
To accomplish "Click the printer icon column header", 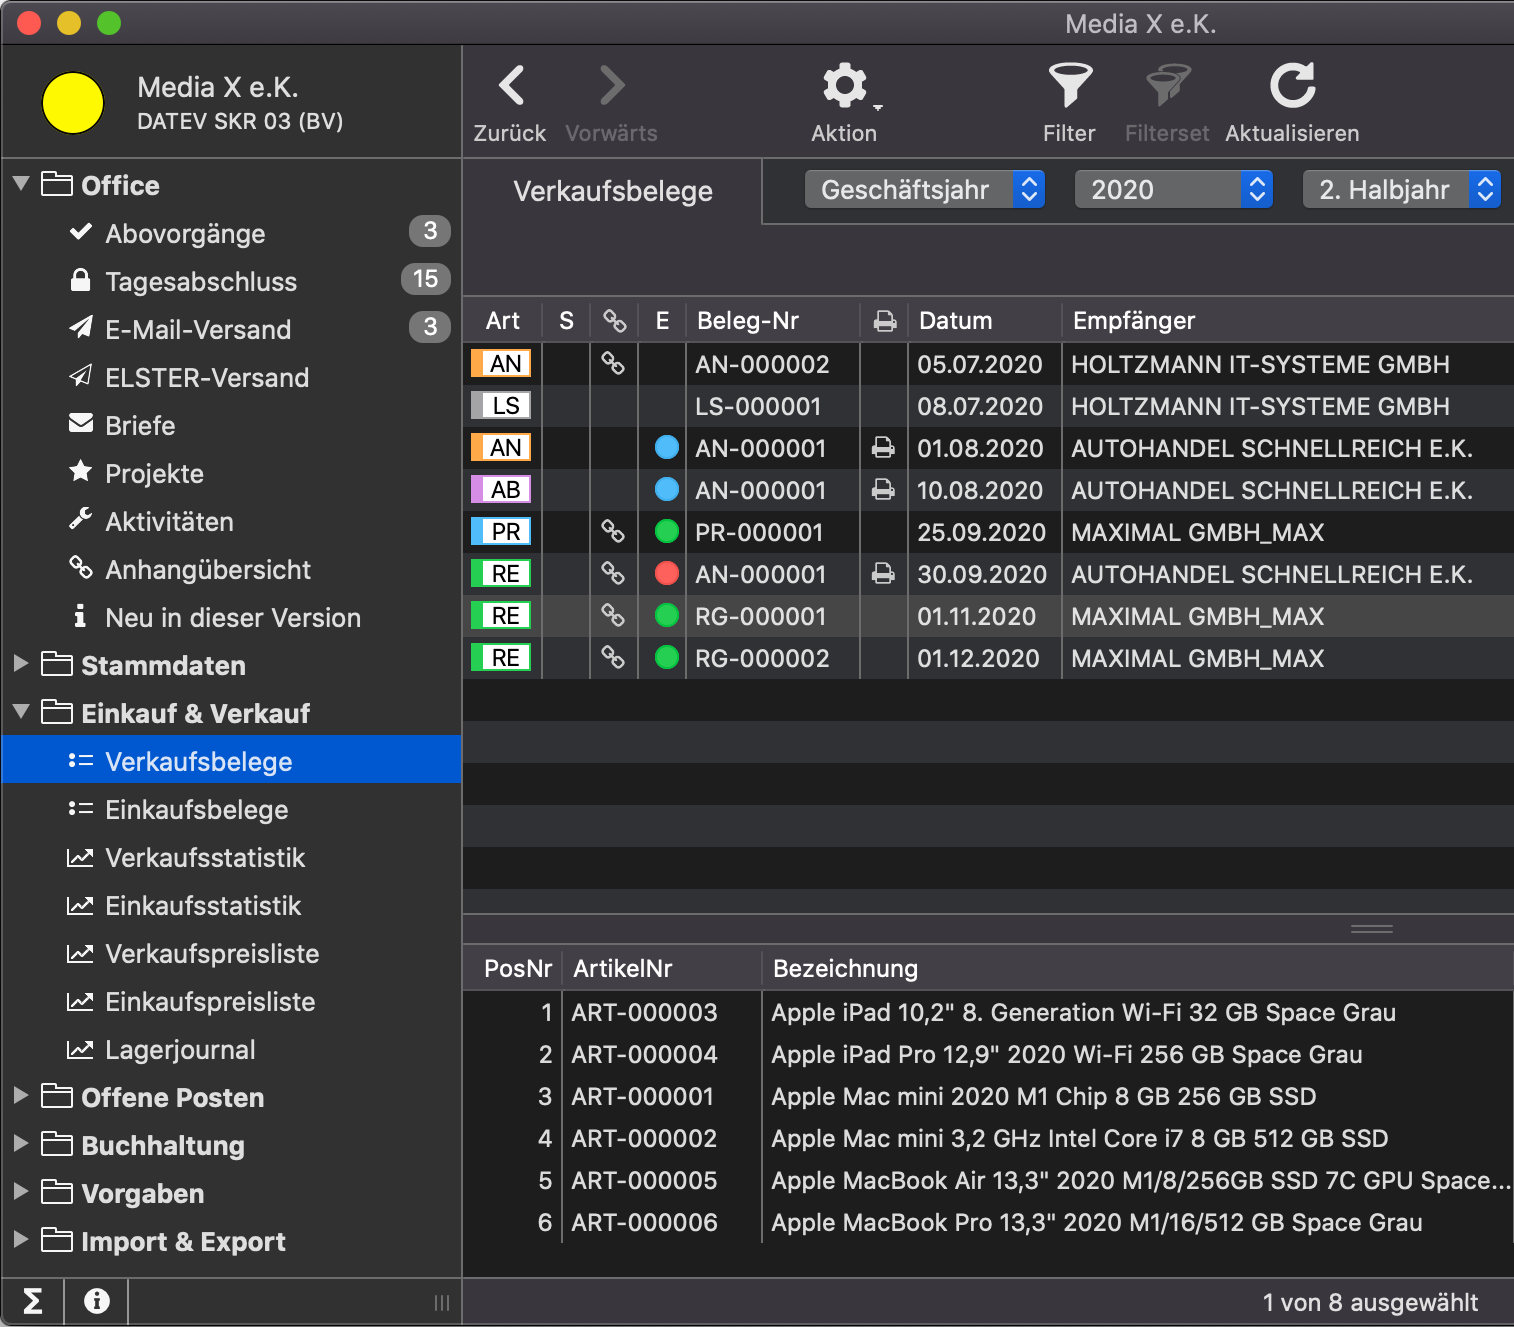I will (884, 321).
